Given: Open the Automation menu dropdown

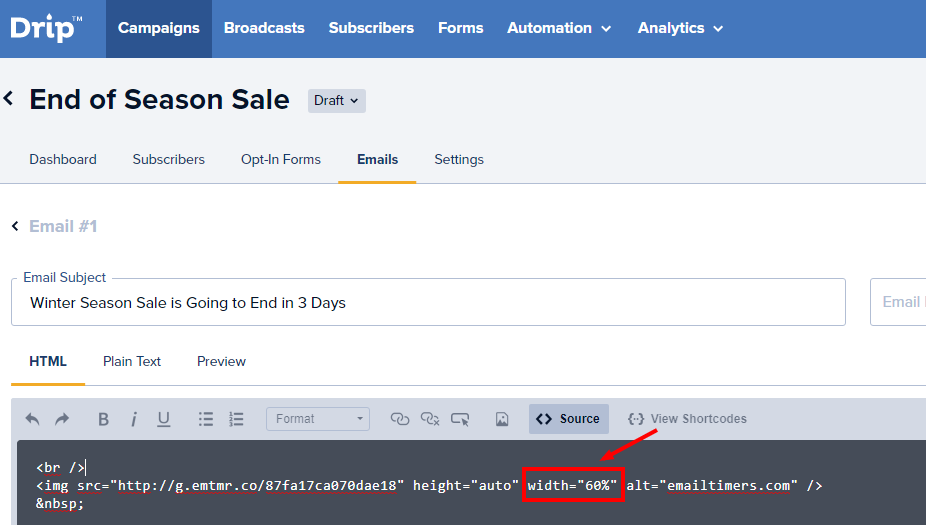Looking at the screenshot, I should pyautogui.click(x=559, y=28).
